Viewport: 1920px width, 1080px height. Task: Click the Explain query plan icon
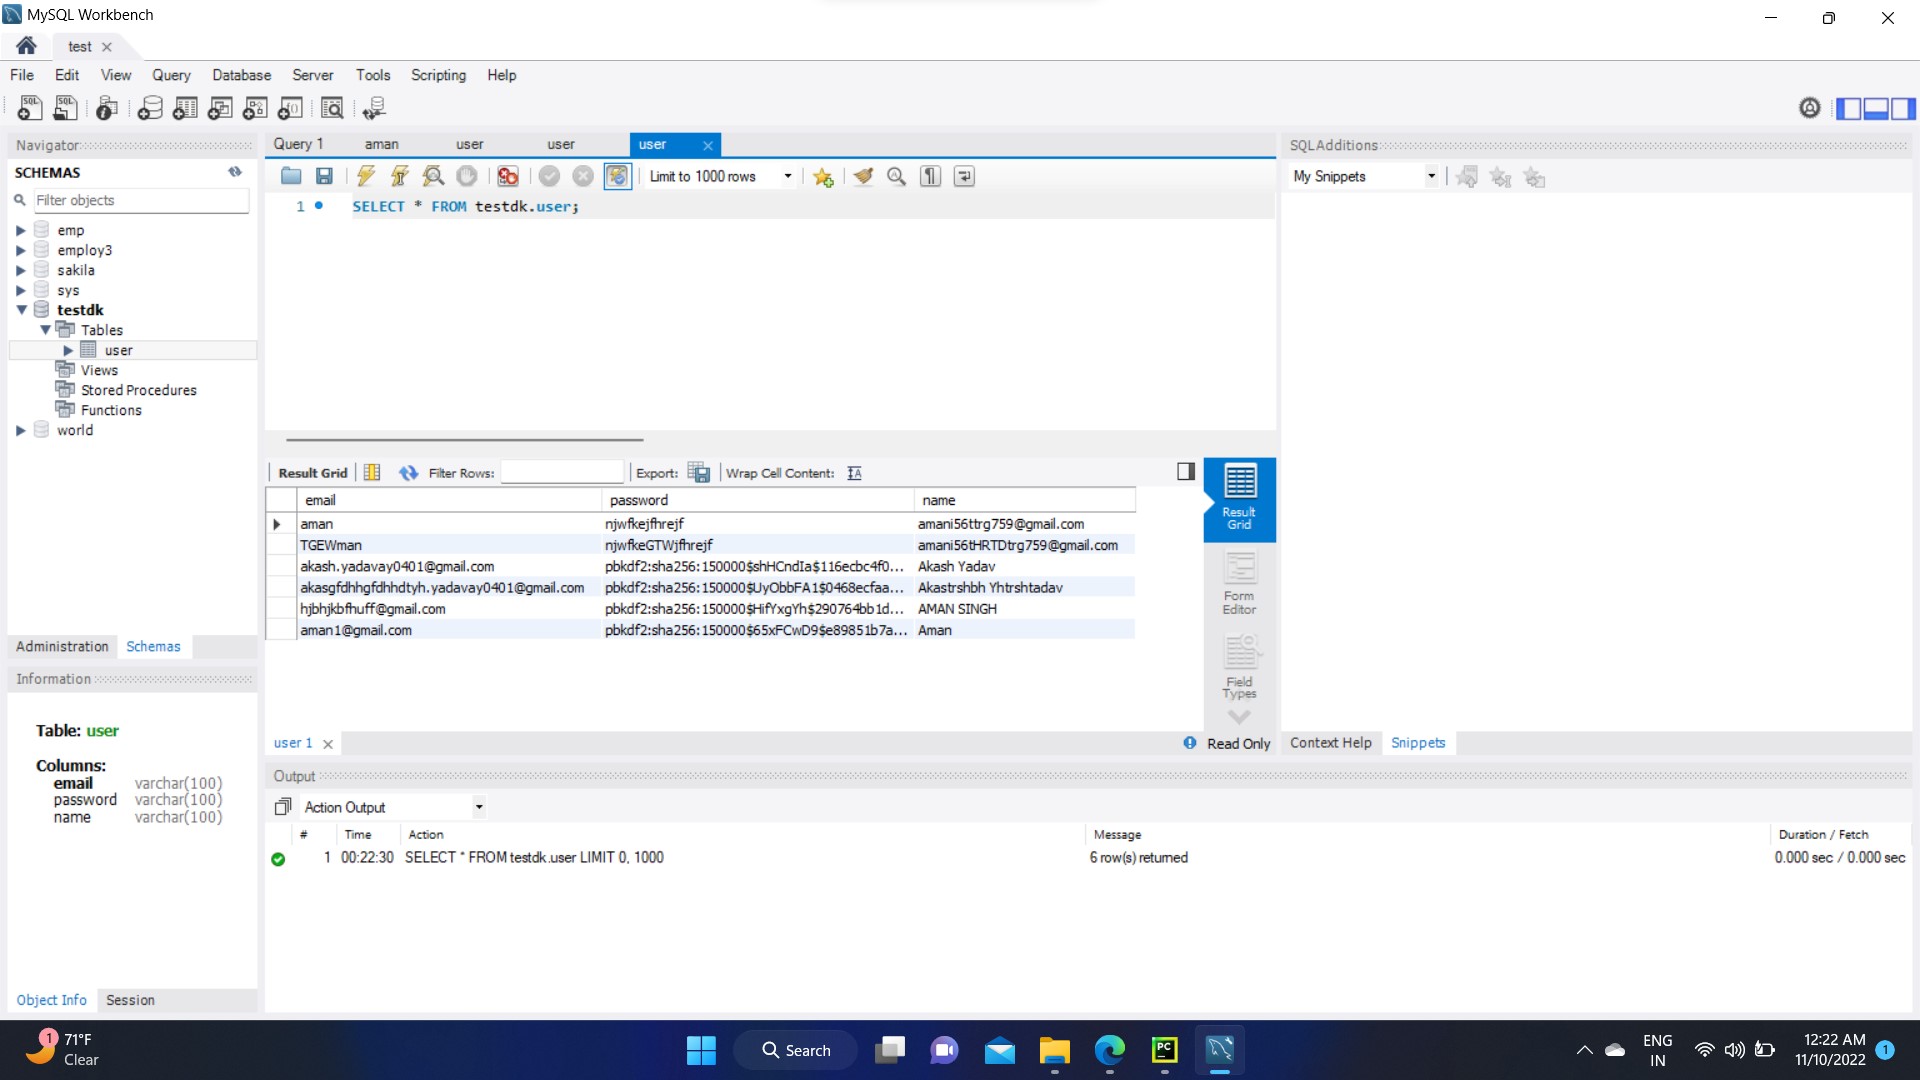coord(433,176)
